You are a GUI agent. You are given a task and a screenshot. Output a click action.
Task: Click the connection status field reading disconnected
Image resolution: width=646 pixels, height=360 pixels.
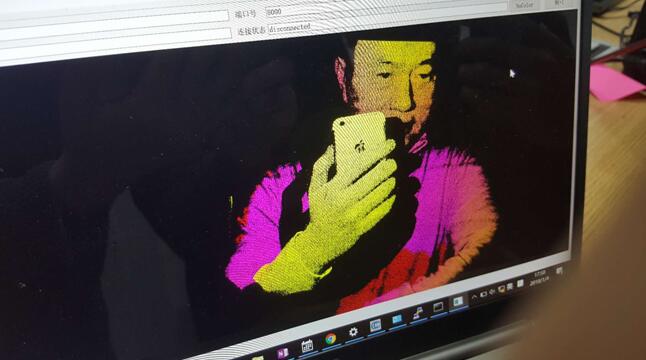tap(388, 23)
